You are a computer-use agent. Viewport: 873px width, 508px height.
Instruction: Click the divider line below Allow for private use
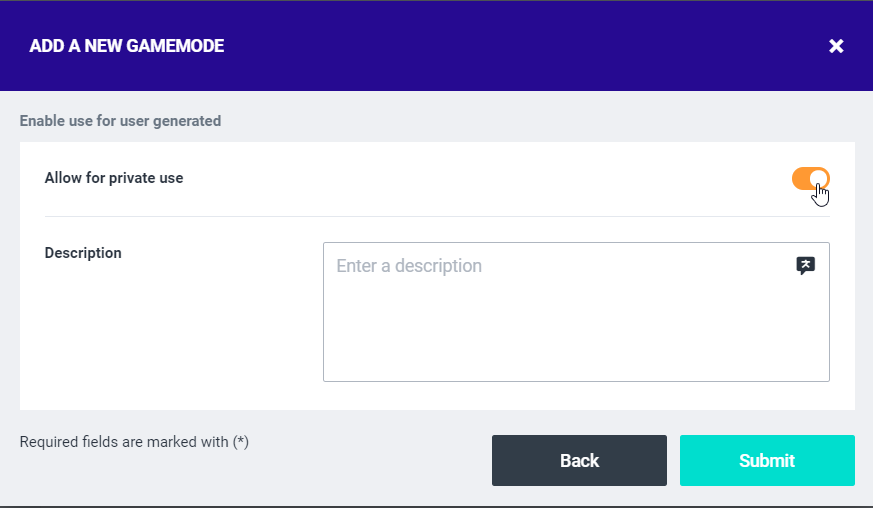pos(437,216)
